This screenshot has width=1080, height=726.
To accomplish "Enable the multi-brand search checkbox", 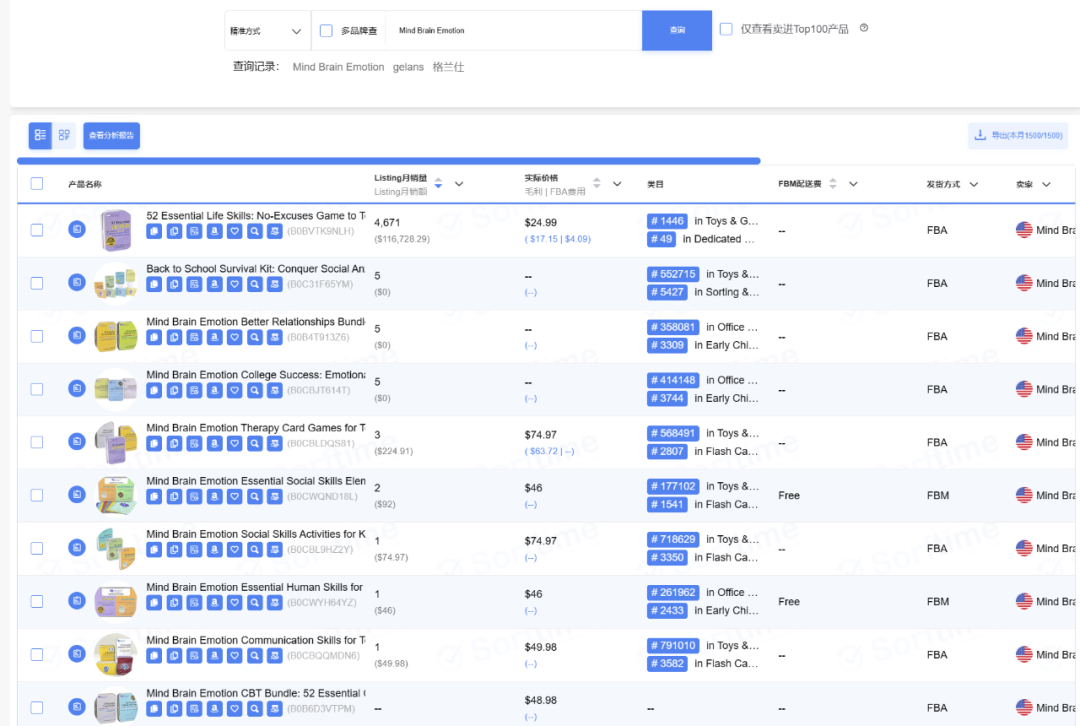I will click(x=326, y=30).
